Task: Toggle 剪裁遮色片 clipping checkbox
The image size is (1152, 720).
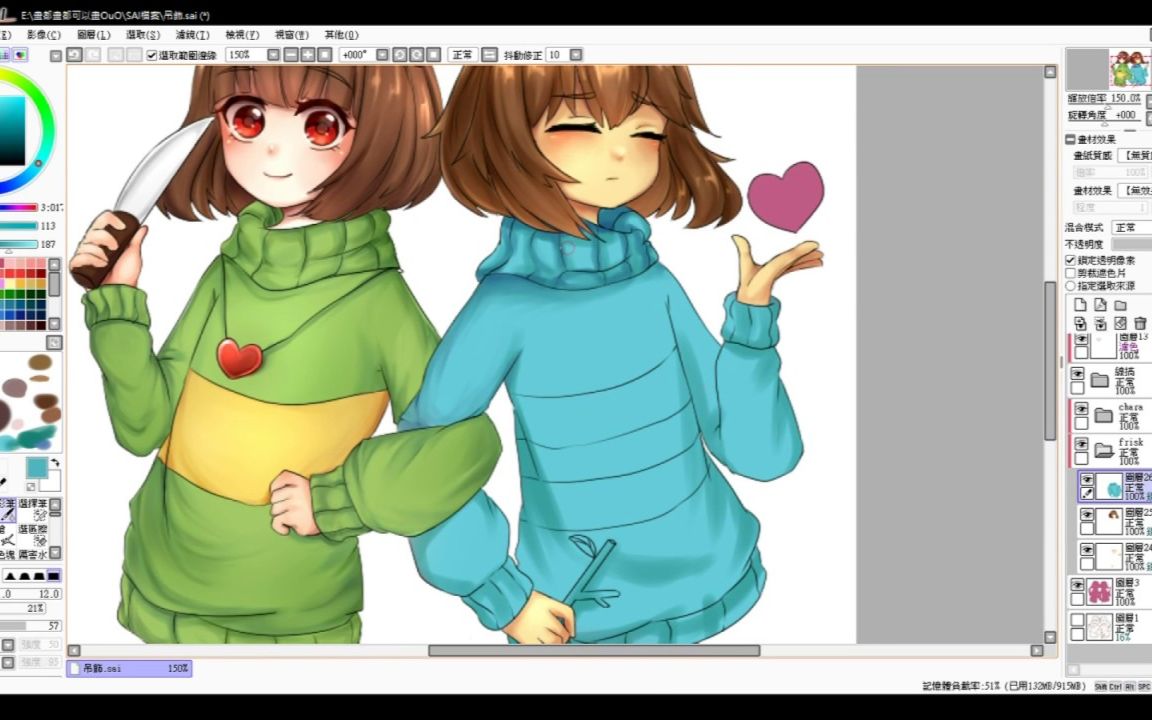Action: (x=1070, y=273)
